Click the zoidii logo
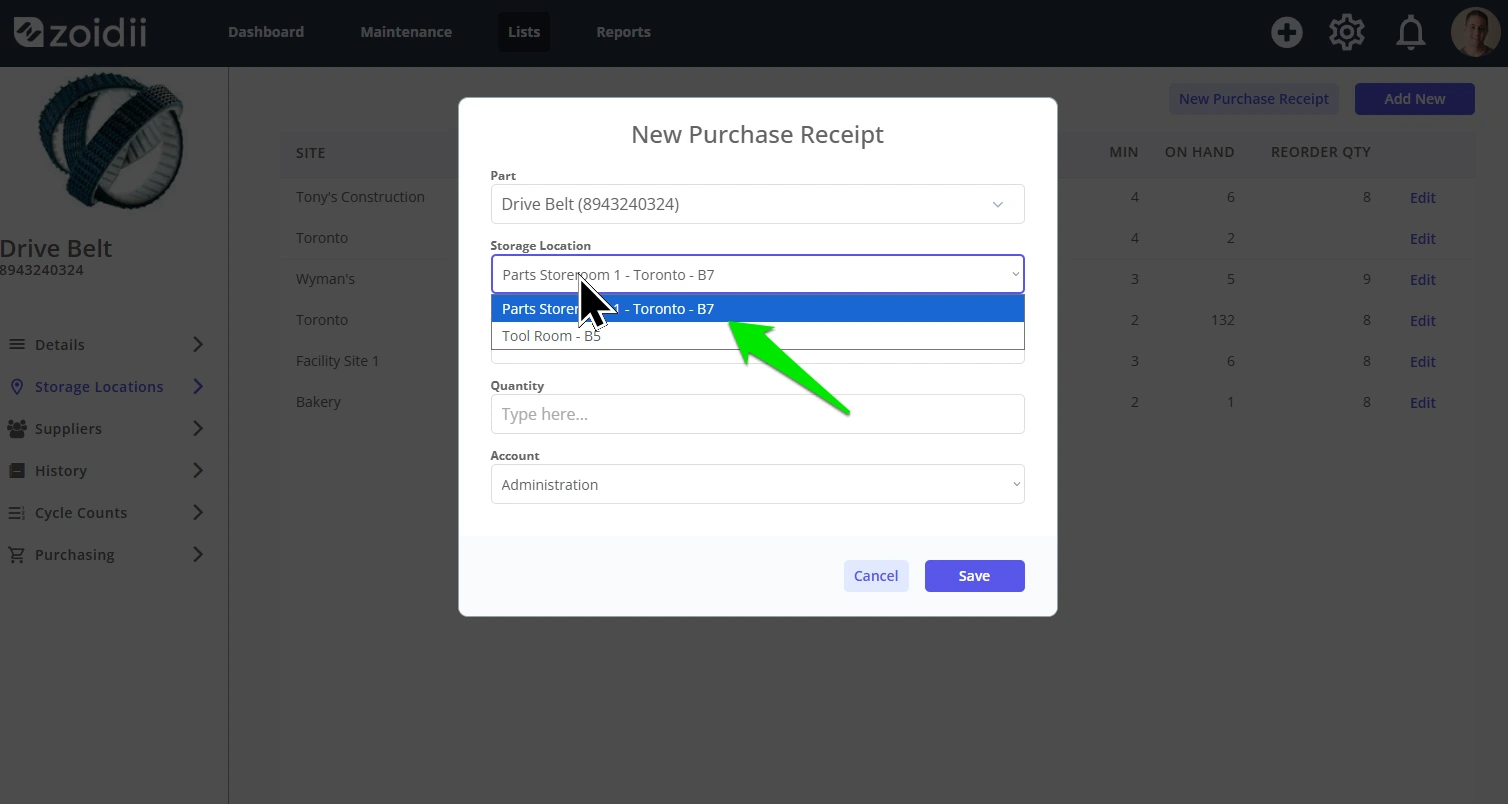This screenshot has height=804, width=1508. coord(80,32)
